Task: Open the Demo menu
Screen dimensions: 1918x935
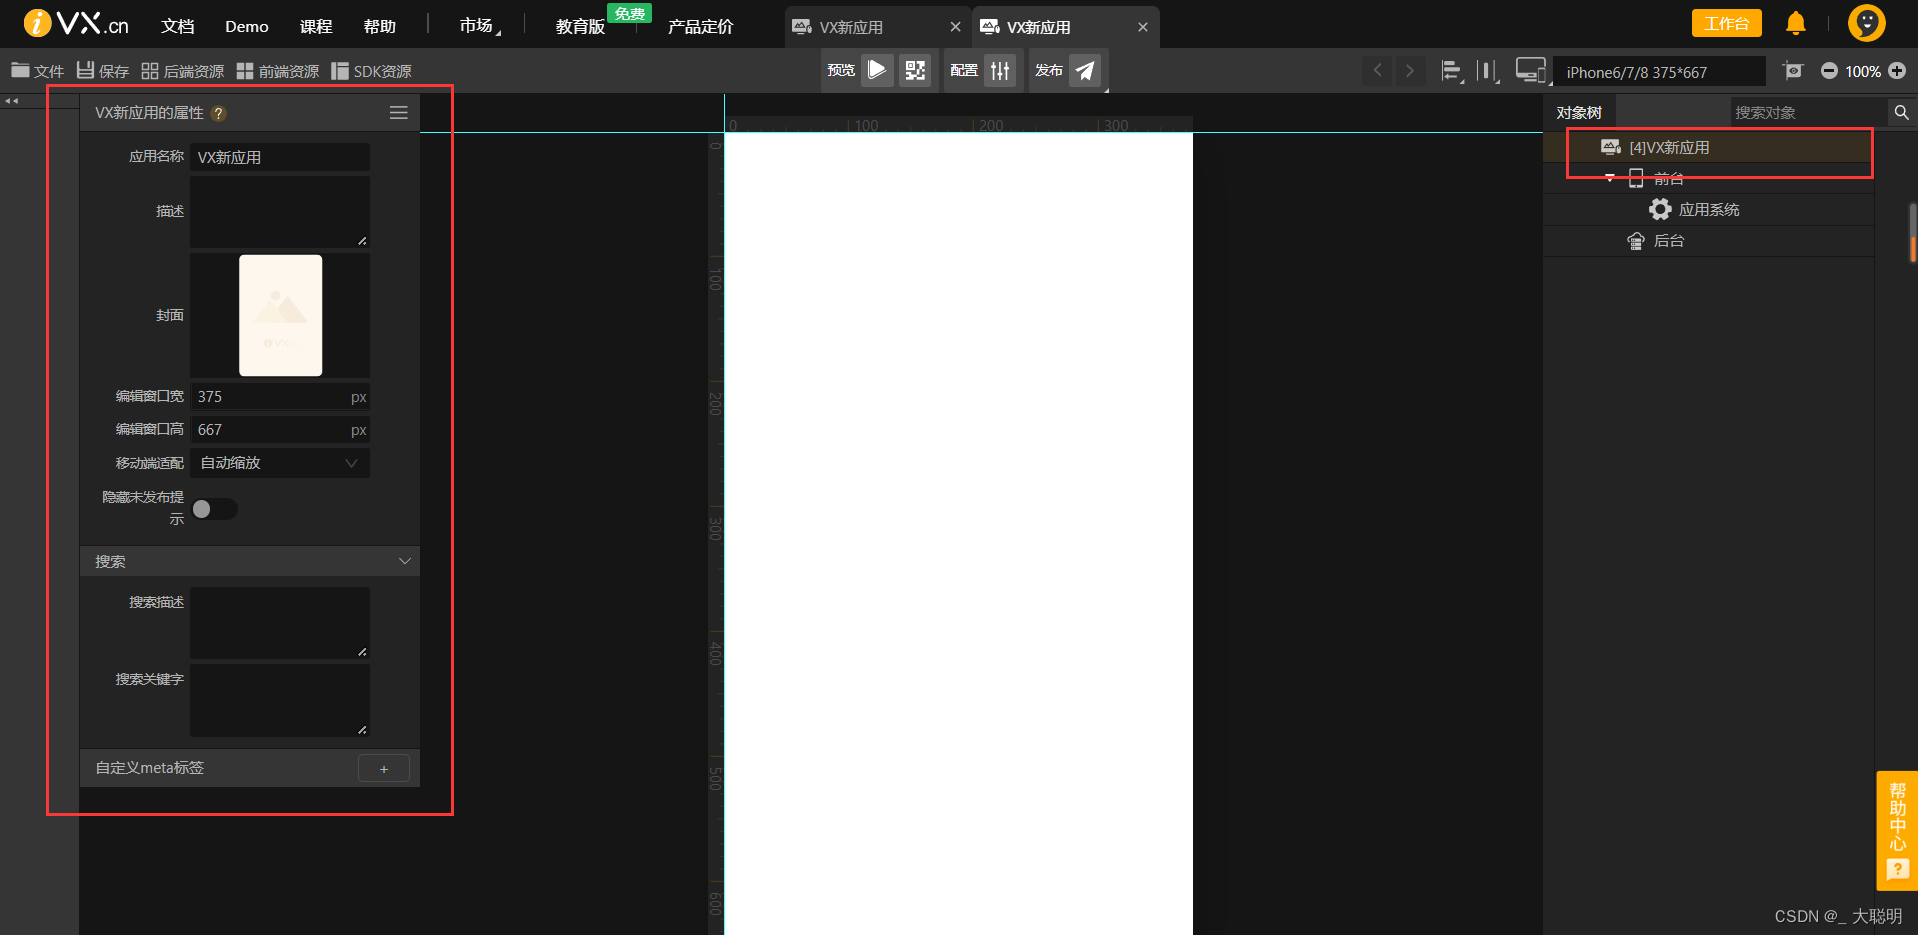Action: 245,25
